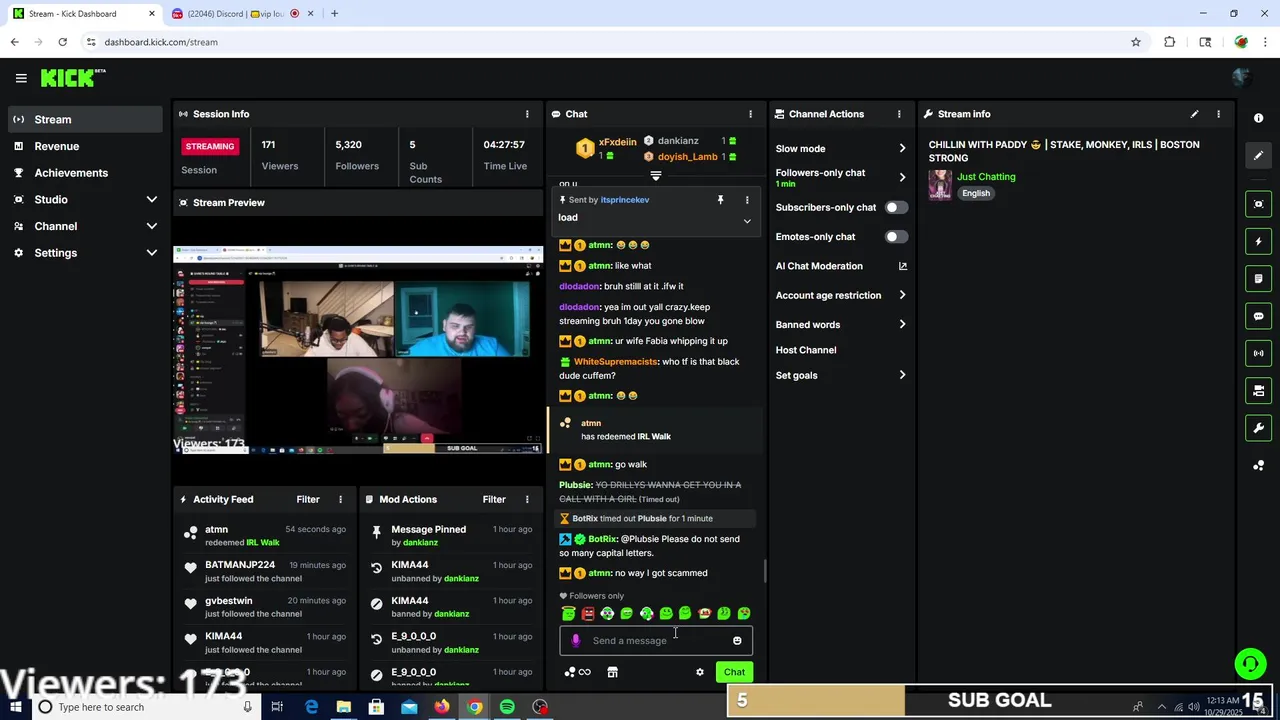Screen dimensions: 1280x720
Task: Open Channel Actions three-dot menu
Action: pyautogui.click(x=899, y=114)
